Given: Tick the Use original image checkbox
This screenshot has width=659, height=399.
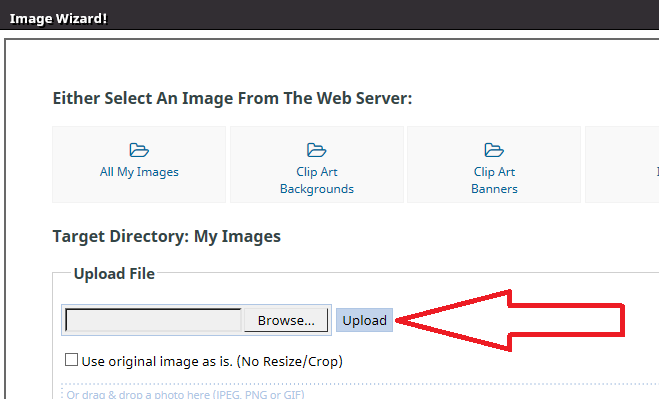Looking at the screenshot, I should [71, 360].
